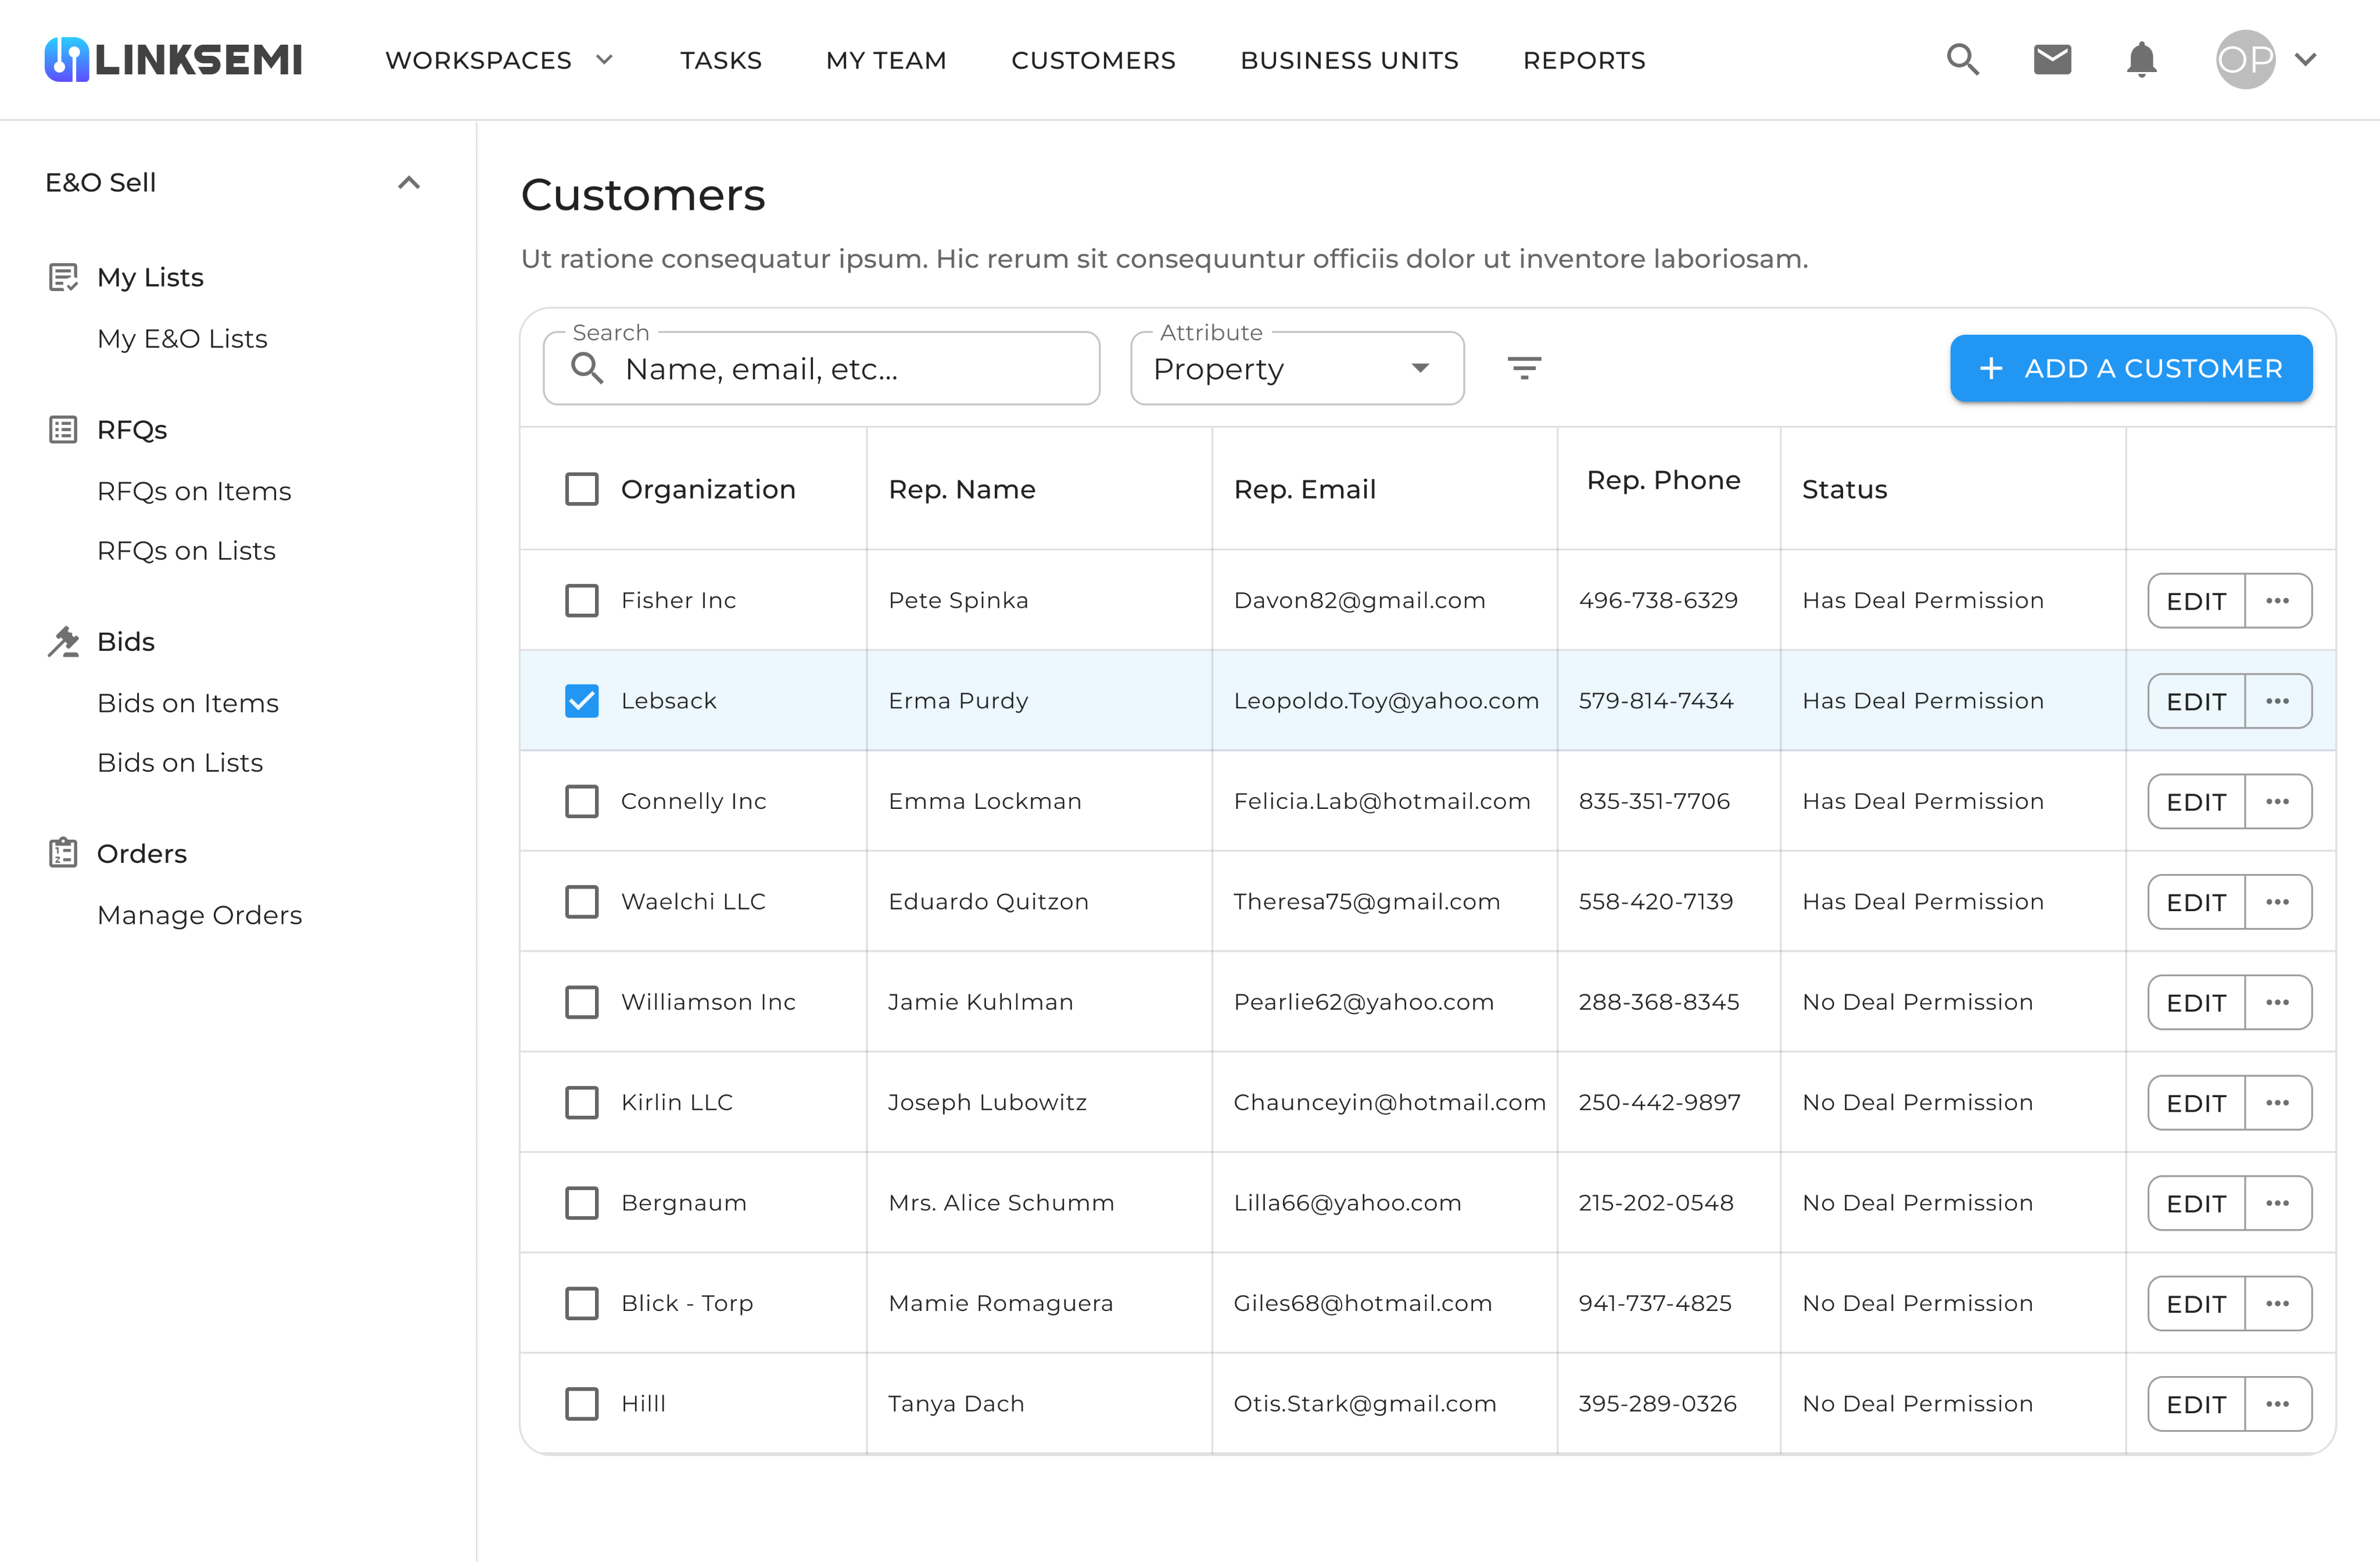Go to the Reports menu item
Viewport: 2380px width, 1562px height.
[x=1584, y=60]
